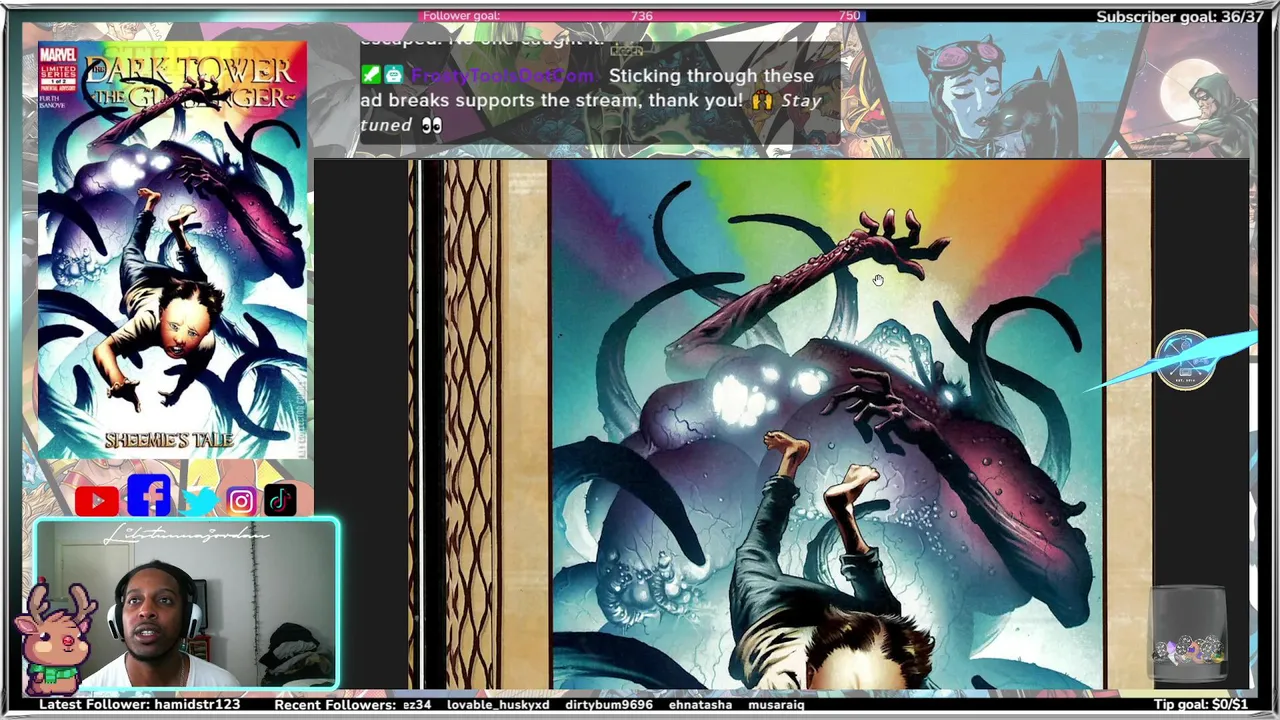Click the 'Sheemie's Tale' title on cover
The height and width of the screenshot is (720, 1280).
click(x=169, y=440)
